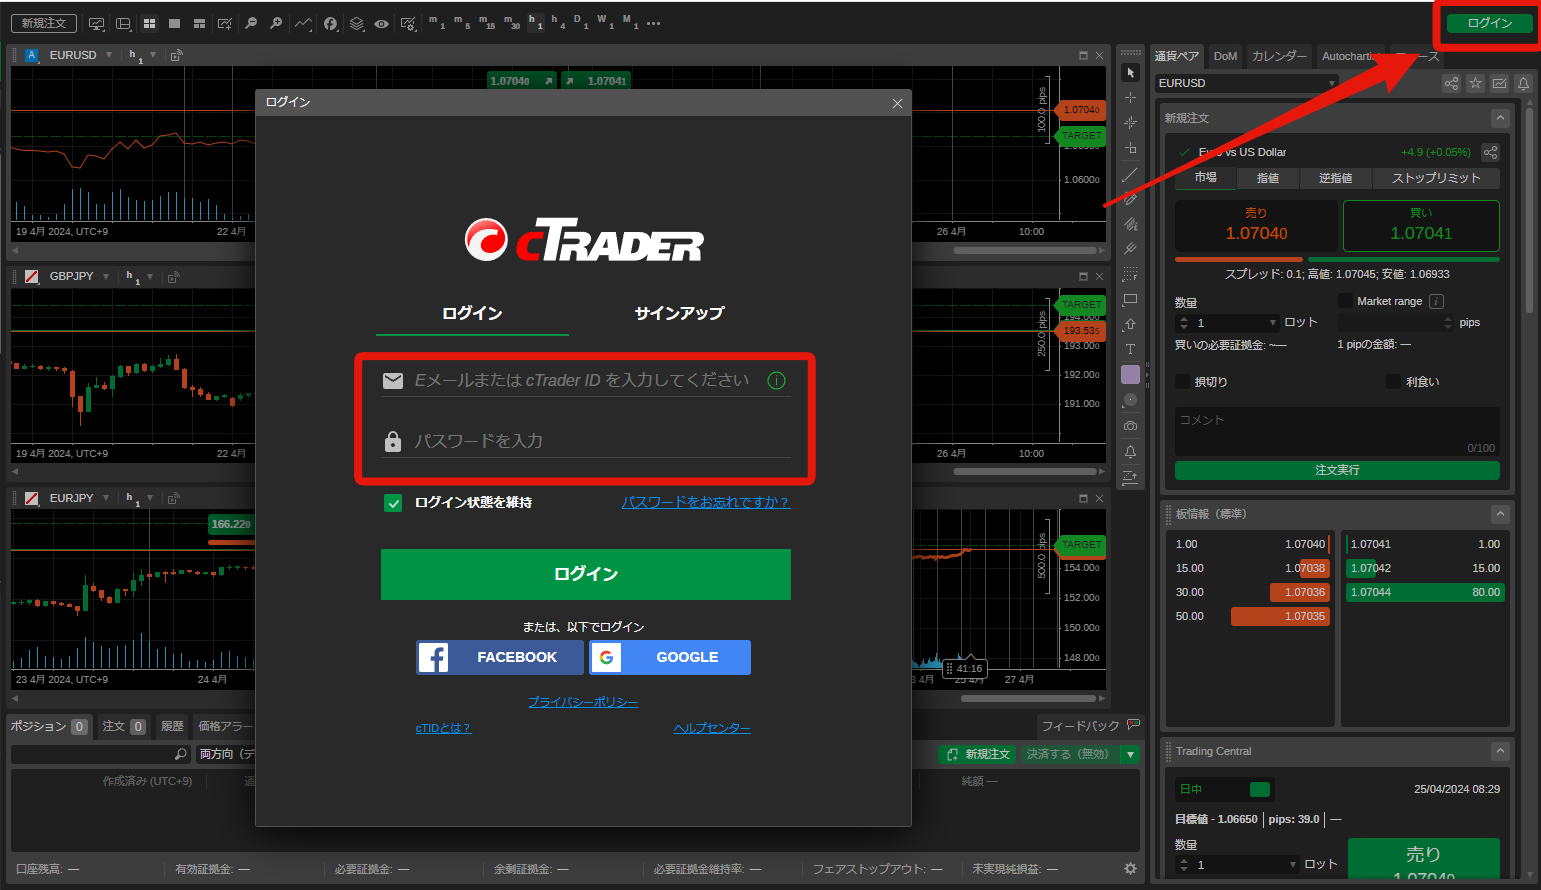The height and width of the screenshot is (890, 1541).
Task: Enable 損切り stop loss checkbox
Action: pyautogui.click(x=1182, y=381)
